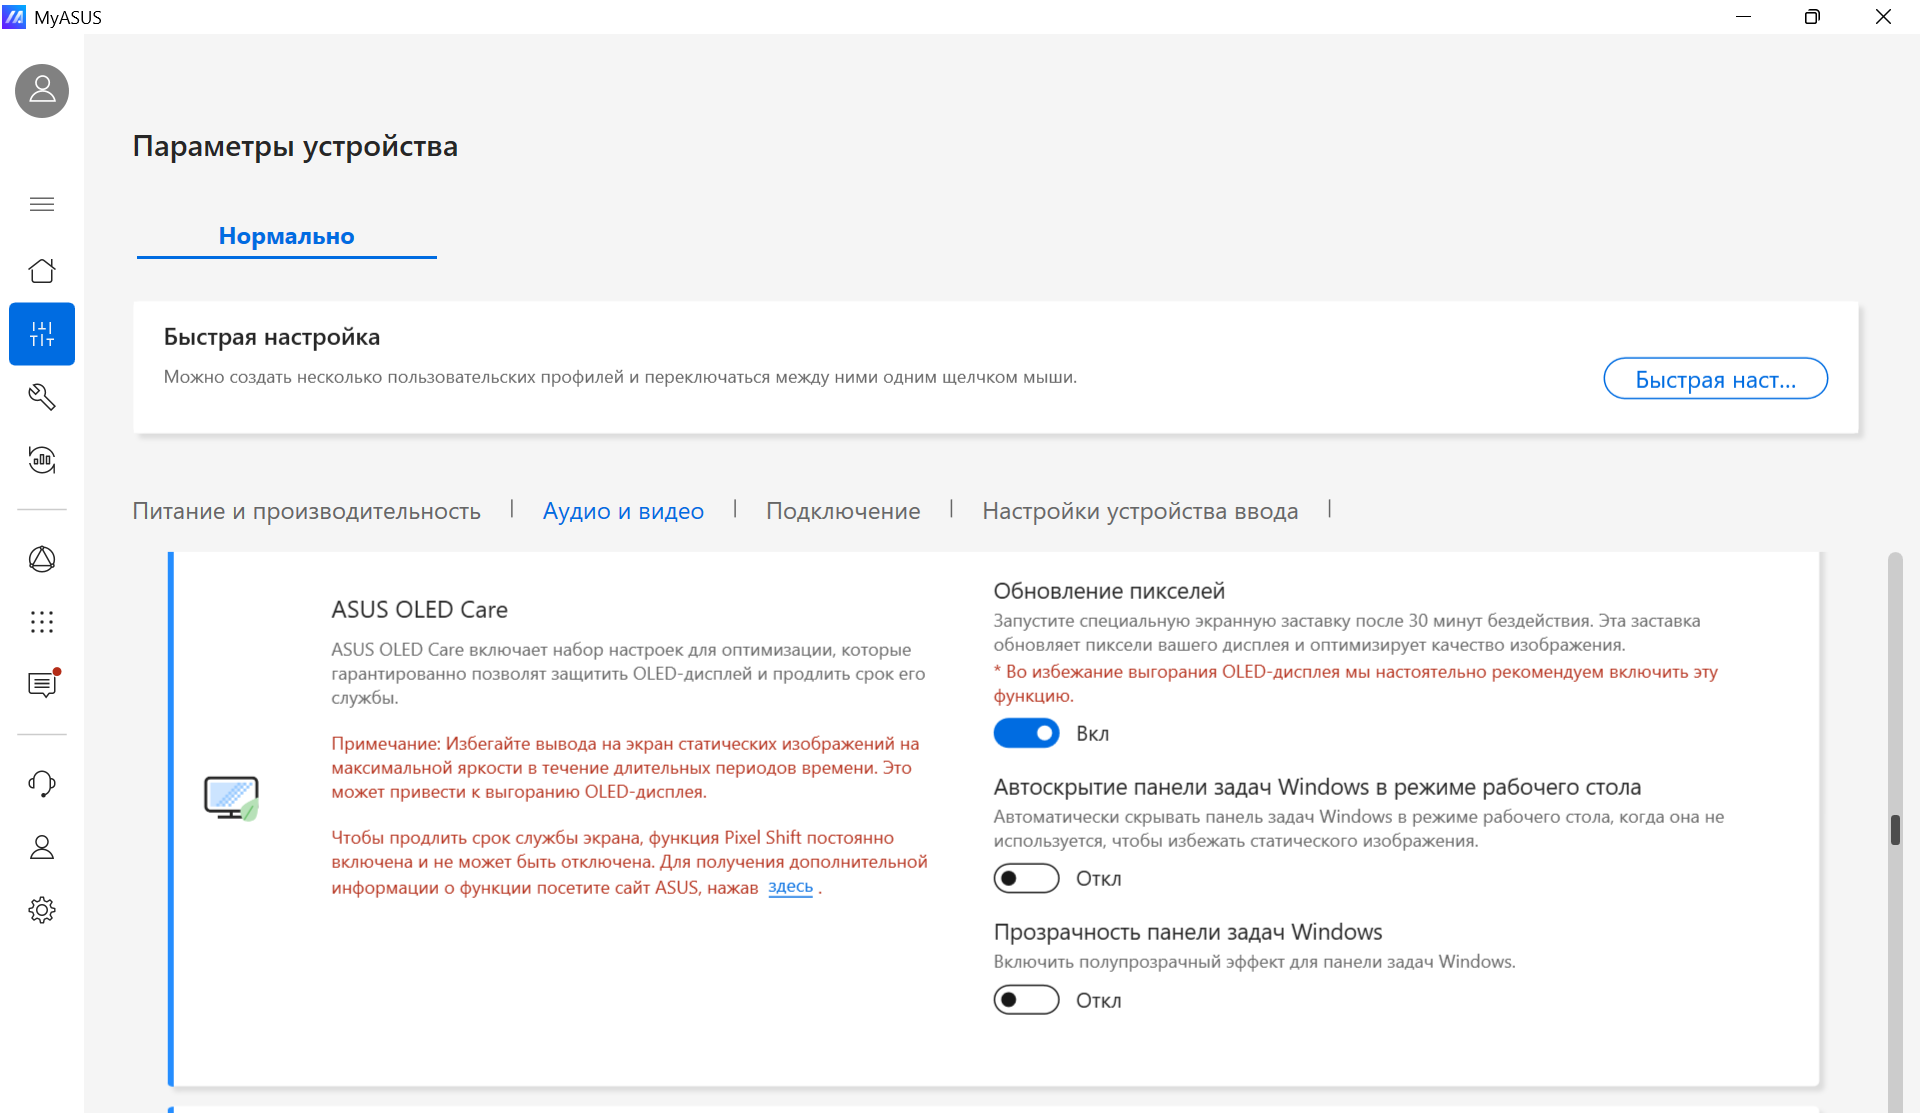The image size is (1920, 1113).
Task: Select the Нормально mode tab
Action: pyautogui.click(x=286, y=236)
